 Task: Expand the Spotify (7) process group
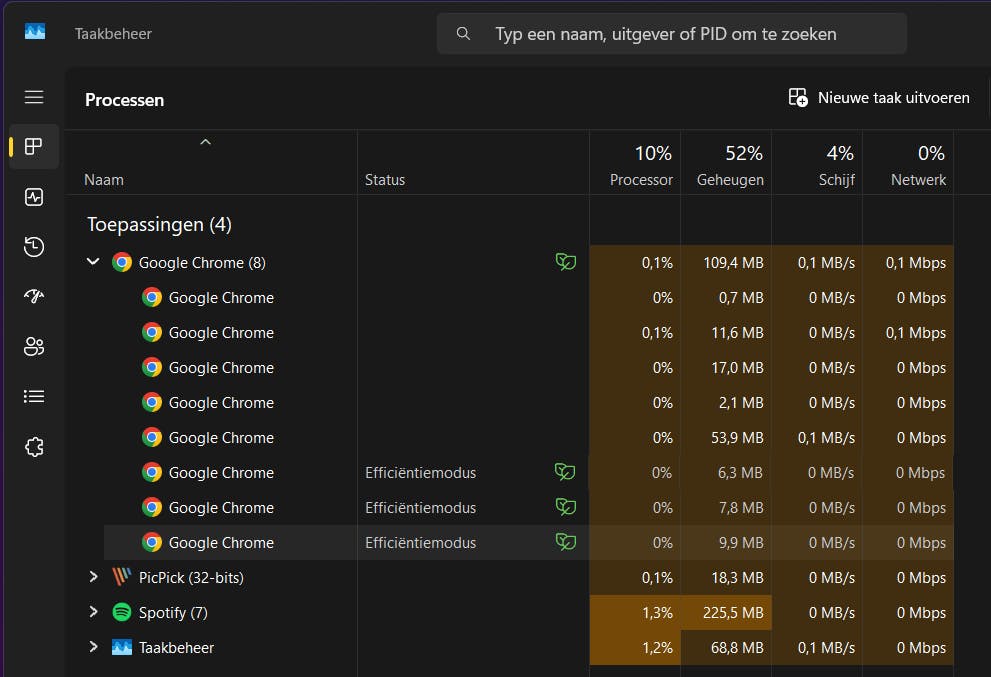click(x=93, y=612)
